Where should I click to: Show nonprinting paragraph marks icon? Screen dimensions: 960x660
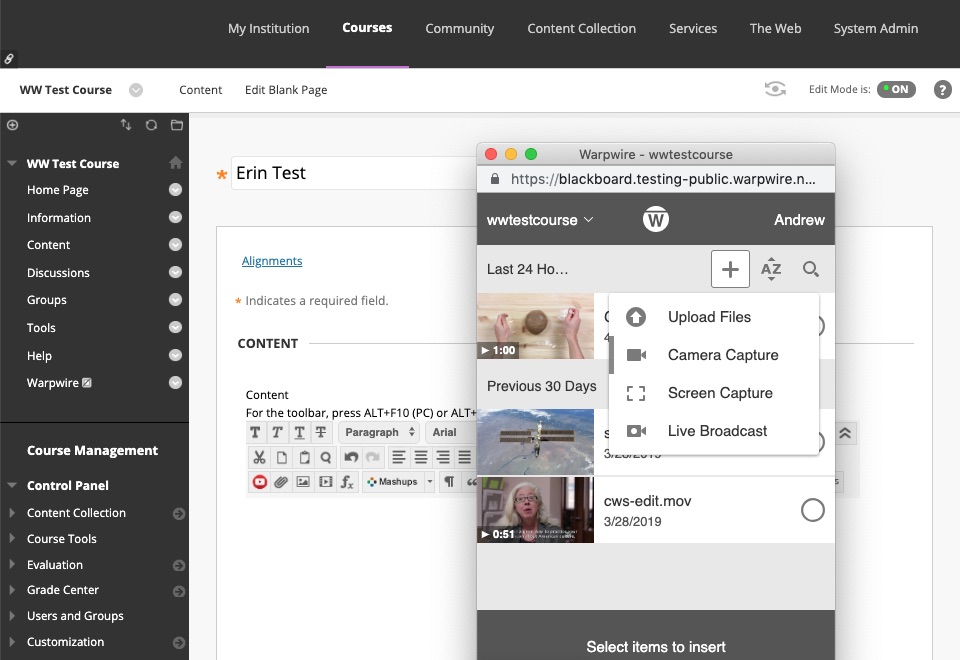[x=449, y=482]
